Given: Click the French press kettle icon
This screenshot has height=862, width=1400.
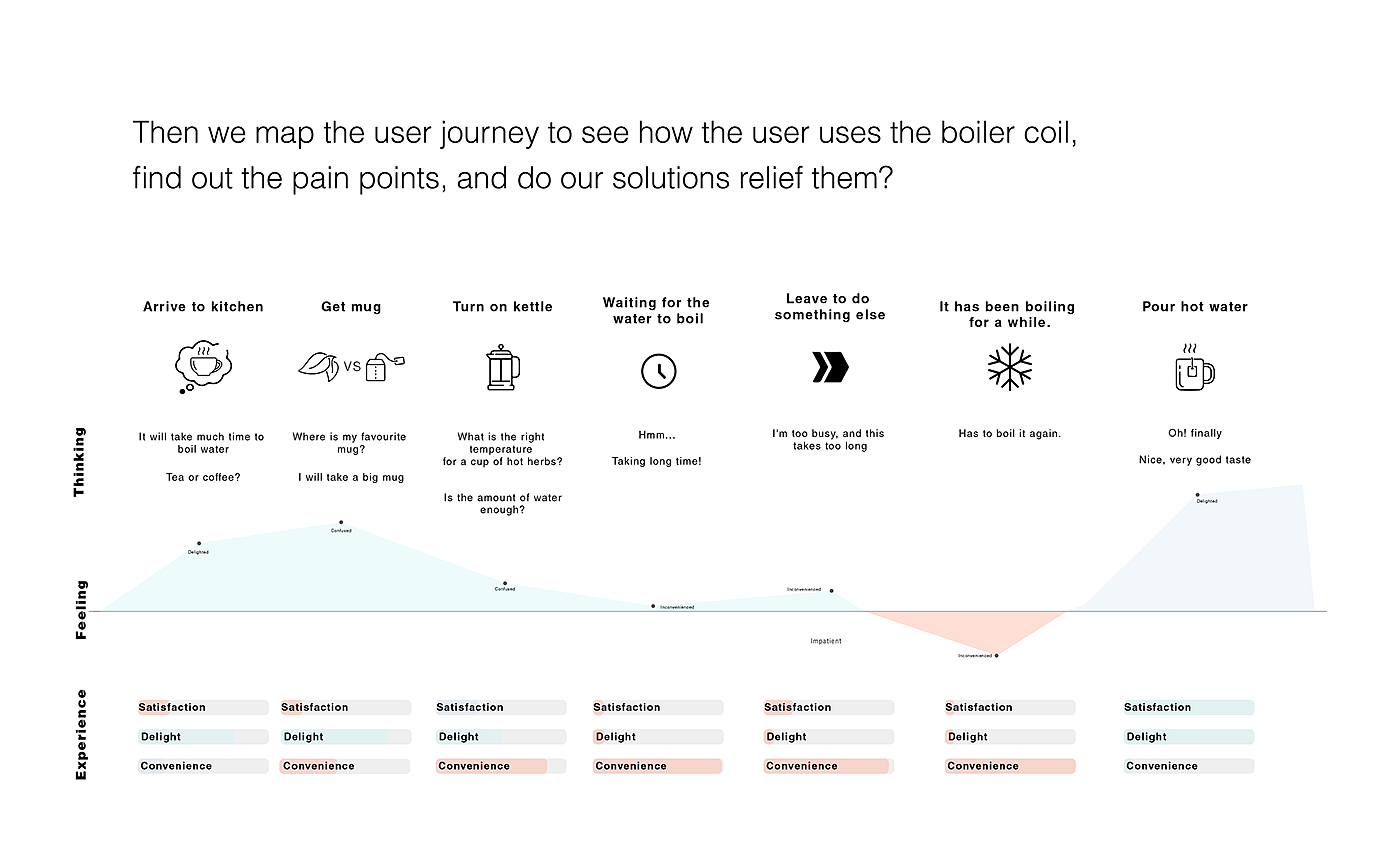Looking at the screenshot, I should [503, 367].
